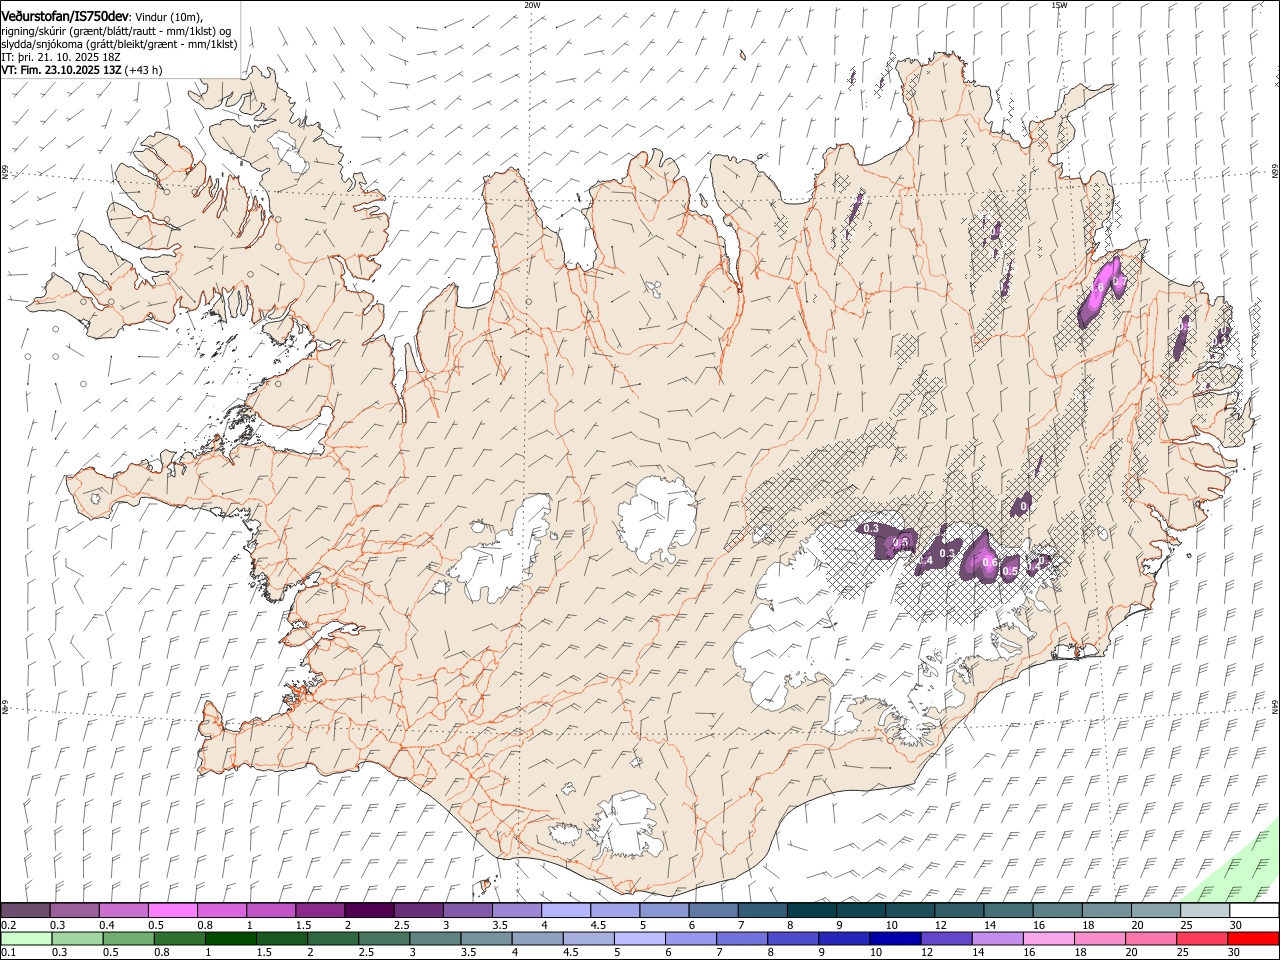The height and width of the screenshot is (960, 1280).
Task: Pick the upper legend swatch between 0.3 and 0.4
Action: 75,910
